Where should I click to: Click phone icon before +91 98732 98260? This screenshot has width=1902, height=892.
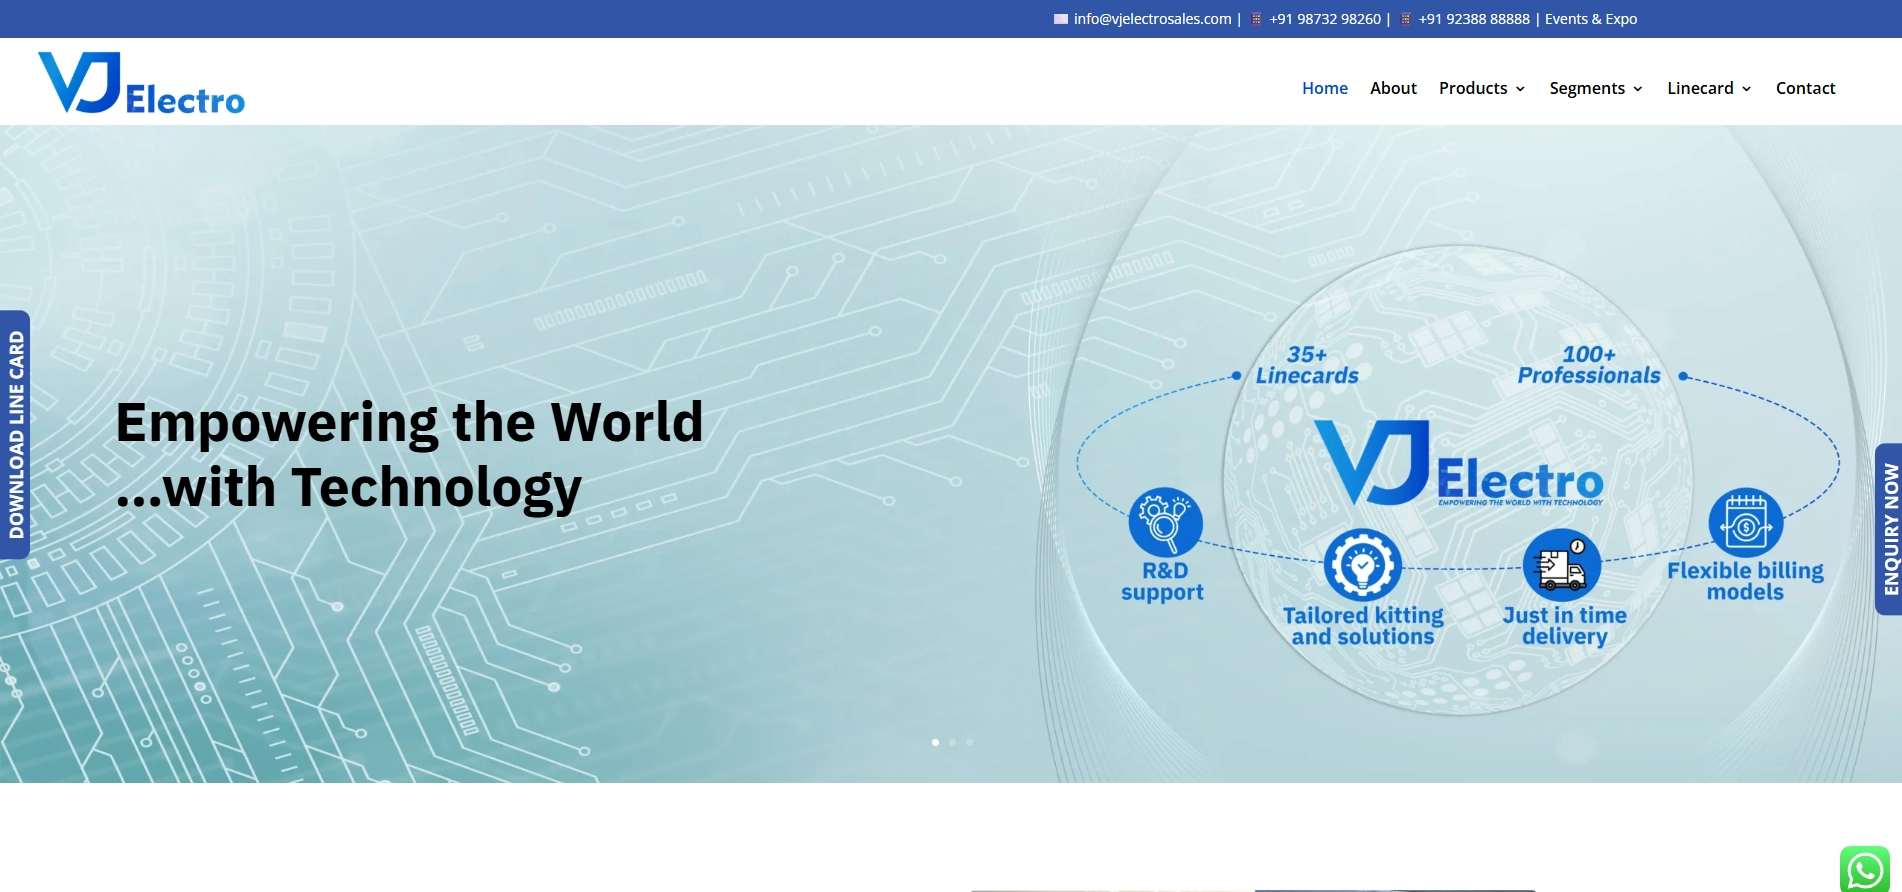(1257, 19)
